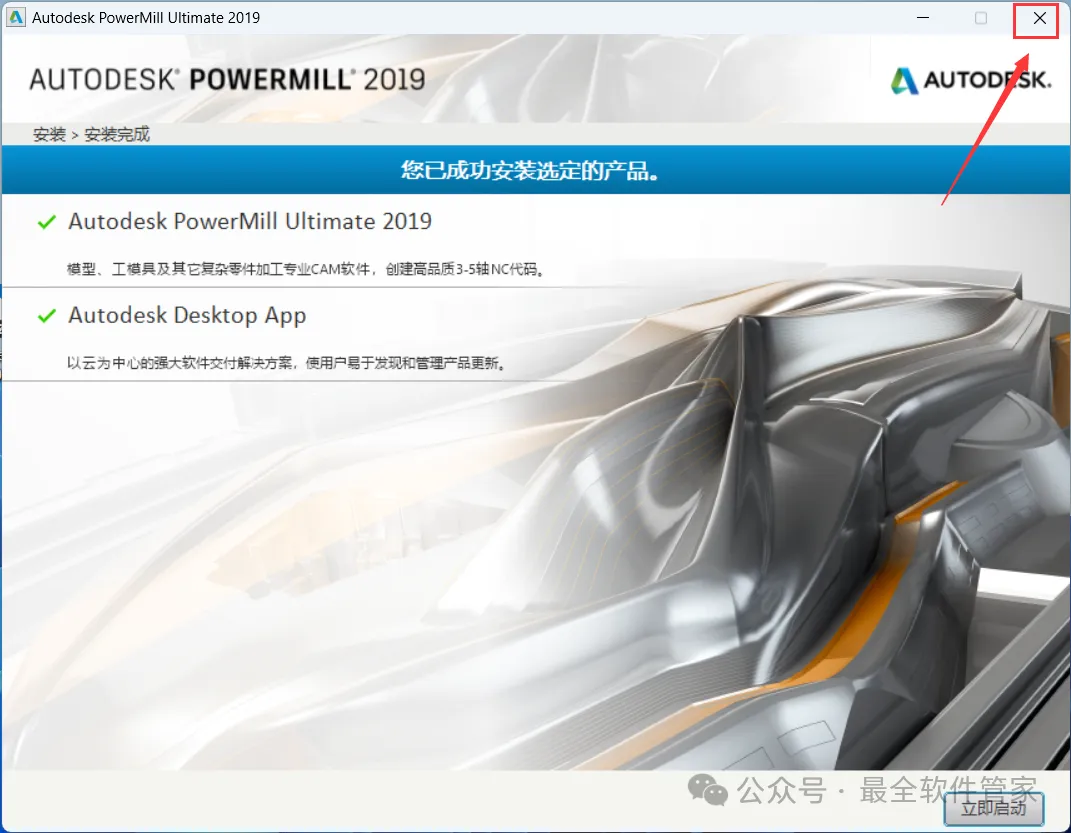Click the 'AUTODESK POWERMILL 2019' header title
Viewport: 1071px width, 833px height.
coord(227,80)
